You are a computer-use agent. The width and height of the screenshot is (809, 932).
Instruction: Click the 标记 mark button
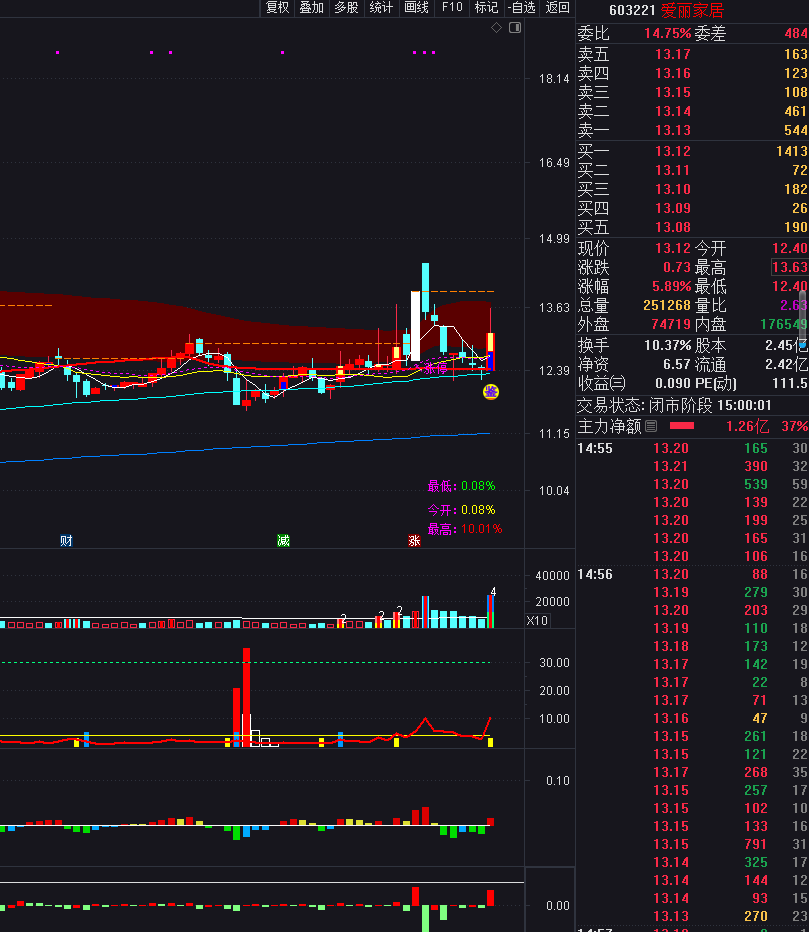(486, 8)
